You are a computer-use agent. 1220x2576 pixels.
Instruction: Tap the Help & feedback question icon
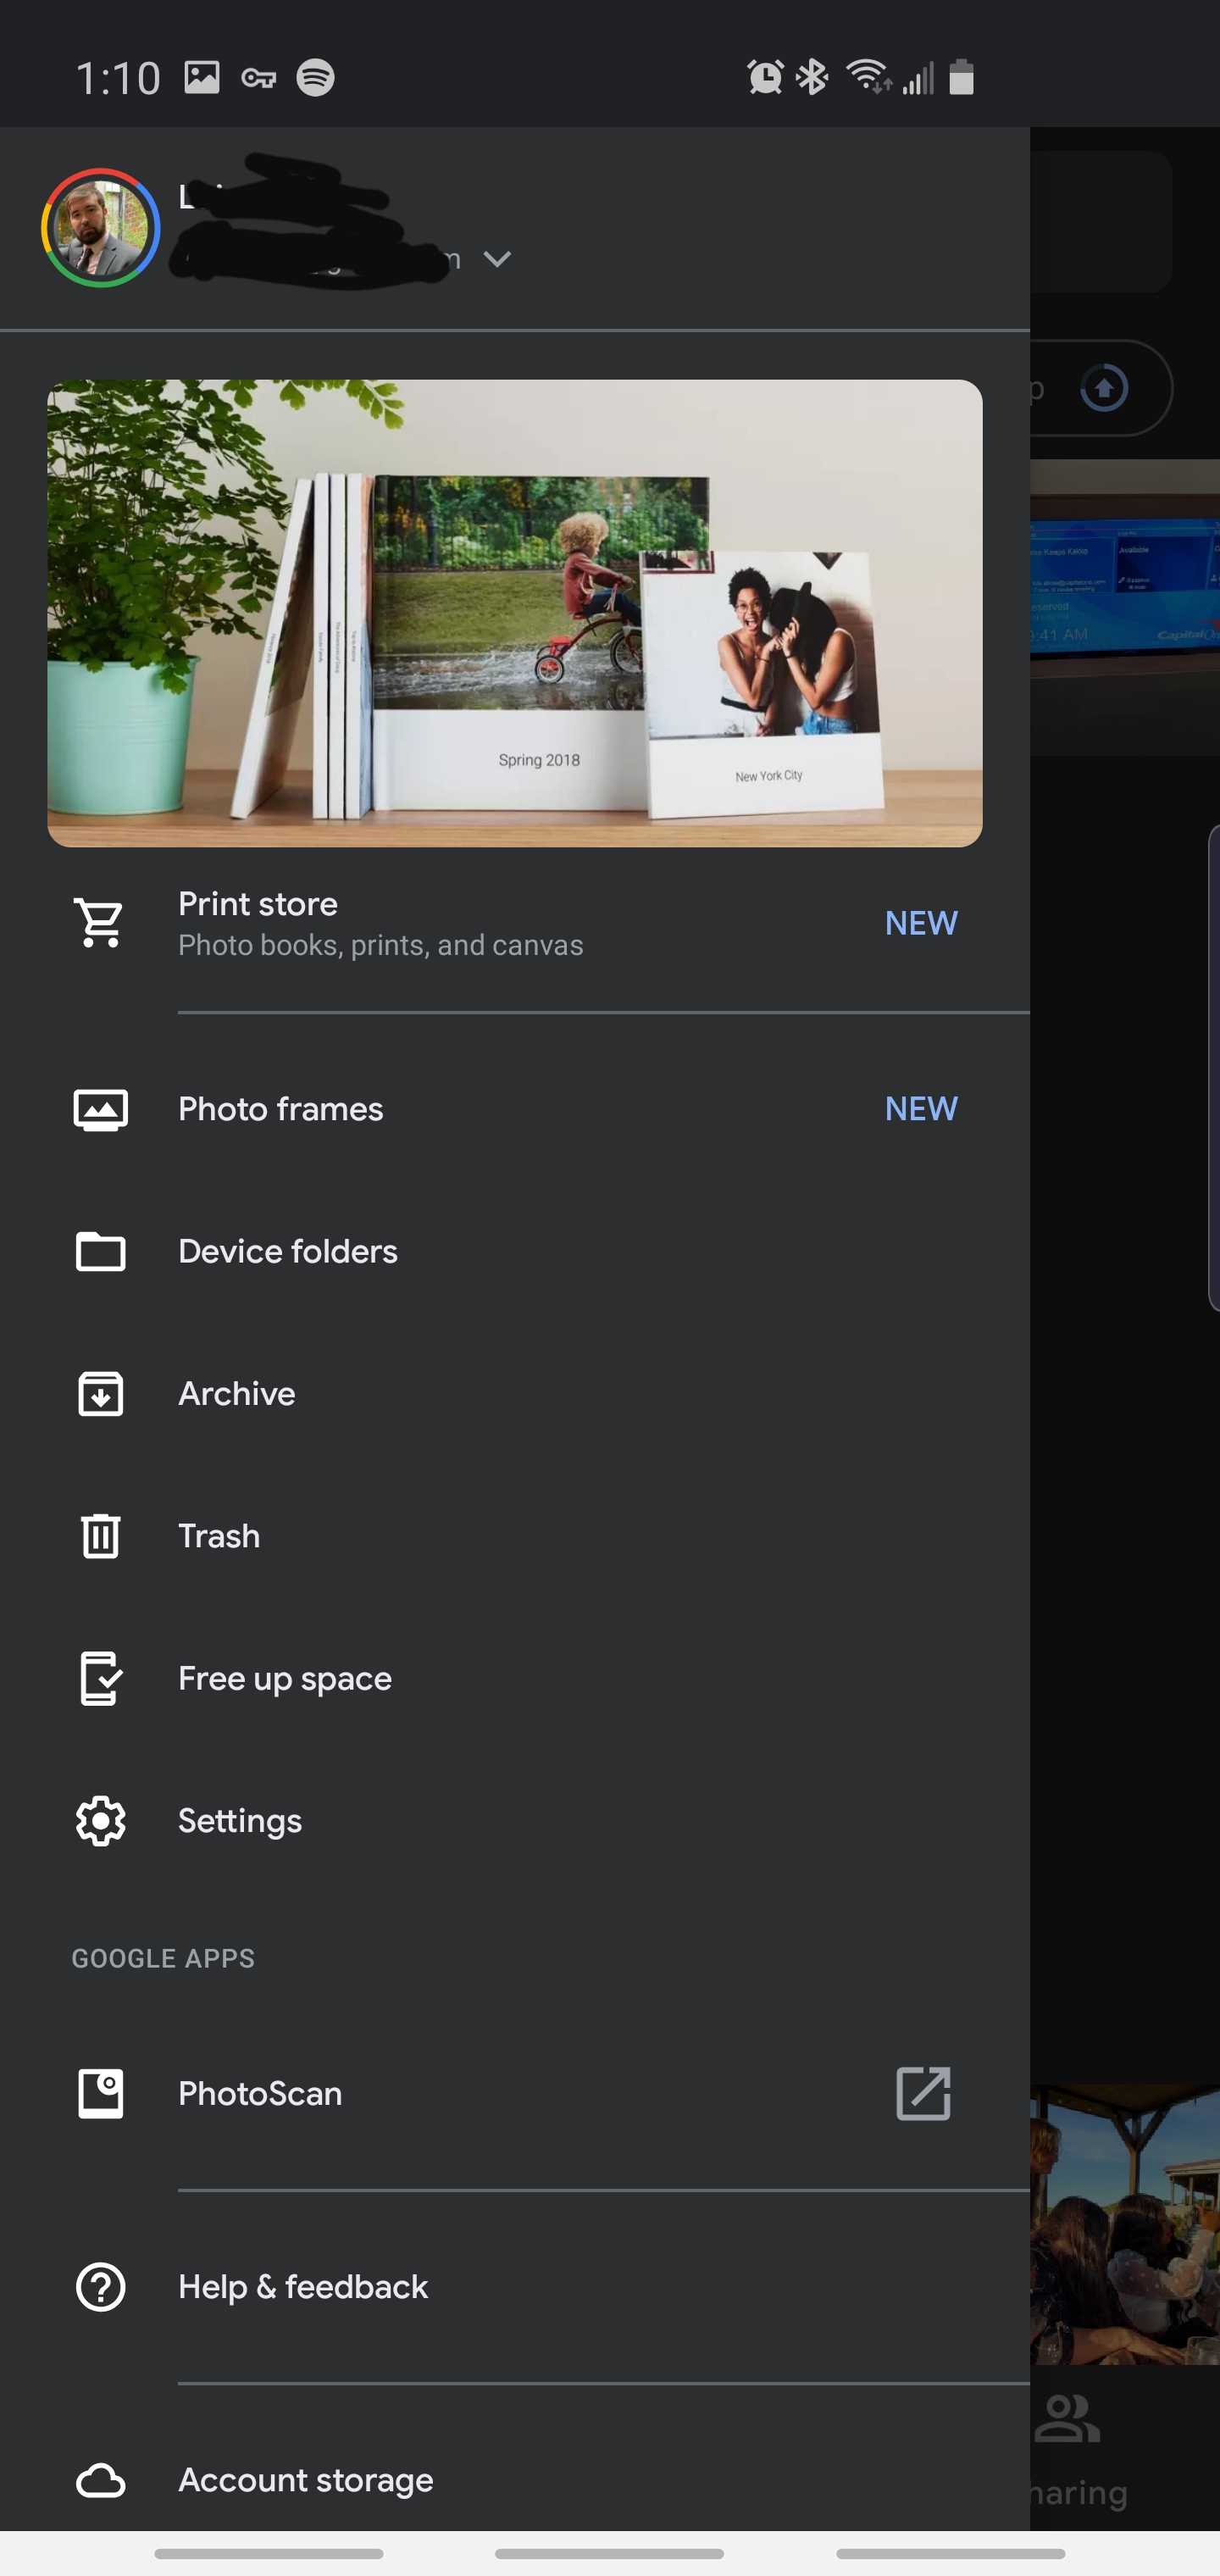[x=100, y=2286]
